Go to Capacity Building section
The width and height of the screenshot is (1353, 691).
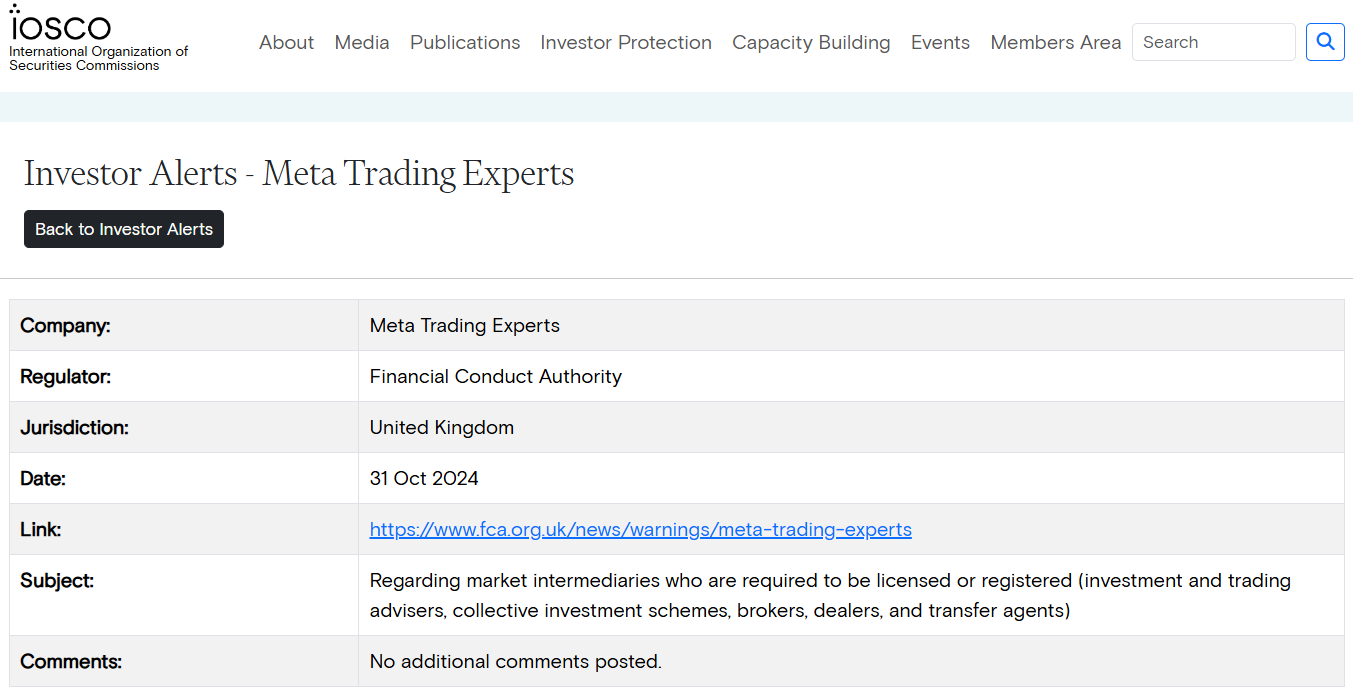click(x=811, y=42)
